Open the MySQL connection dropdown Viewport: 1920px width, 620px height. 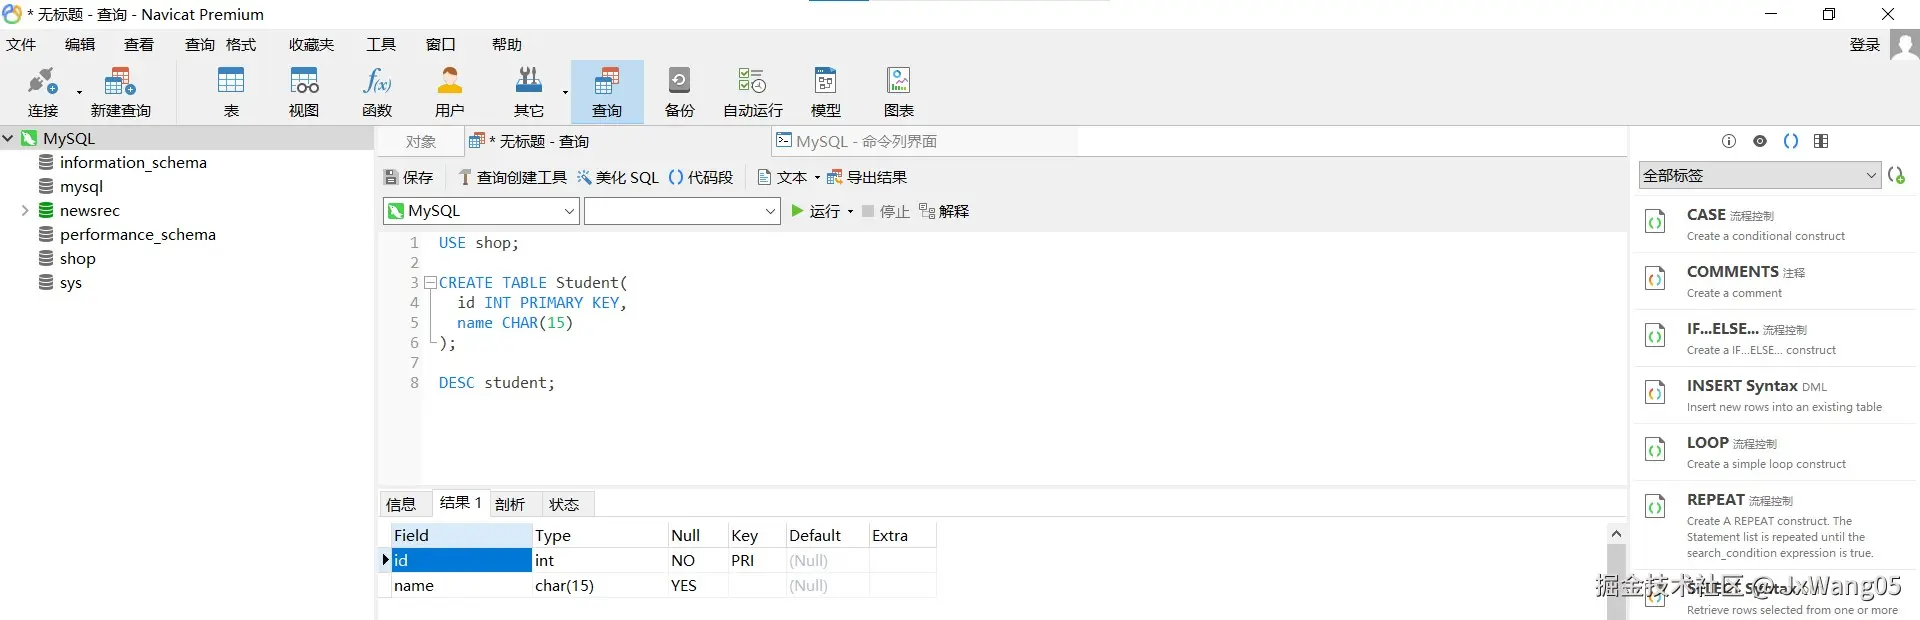pyautogui.click(x=481, y=211)
